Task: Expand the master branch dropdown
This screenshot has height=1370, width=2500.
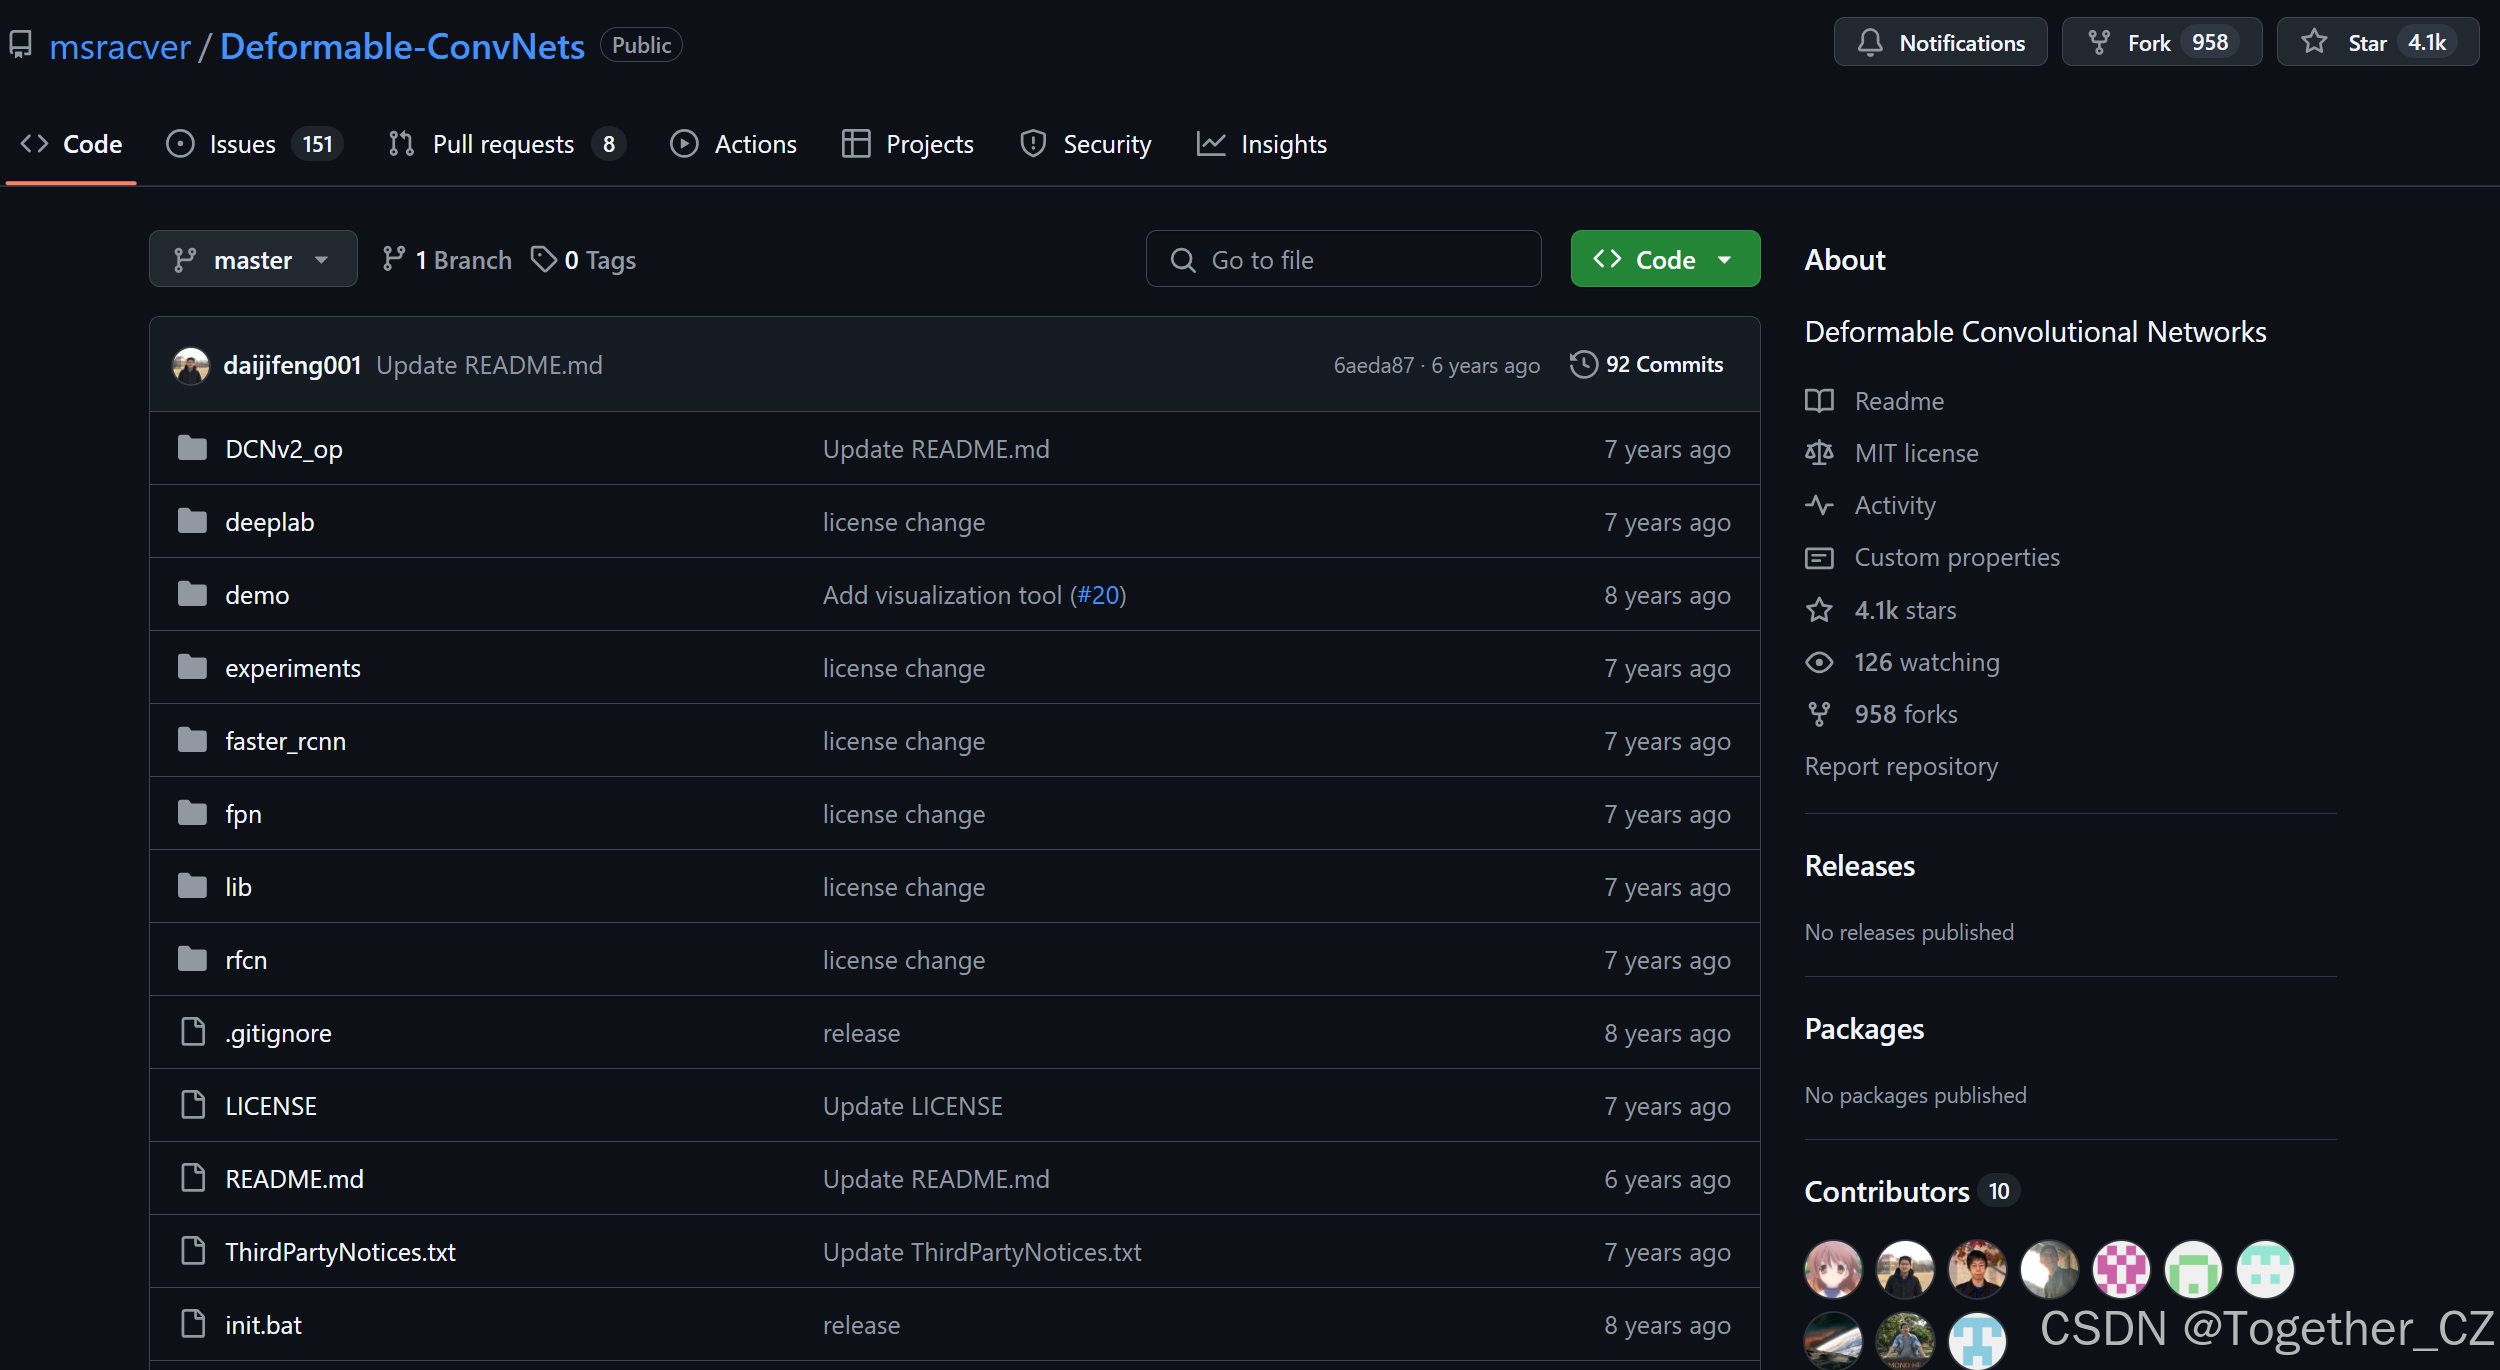Action: pyautogui.click(x=253, y=260)
